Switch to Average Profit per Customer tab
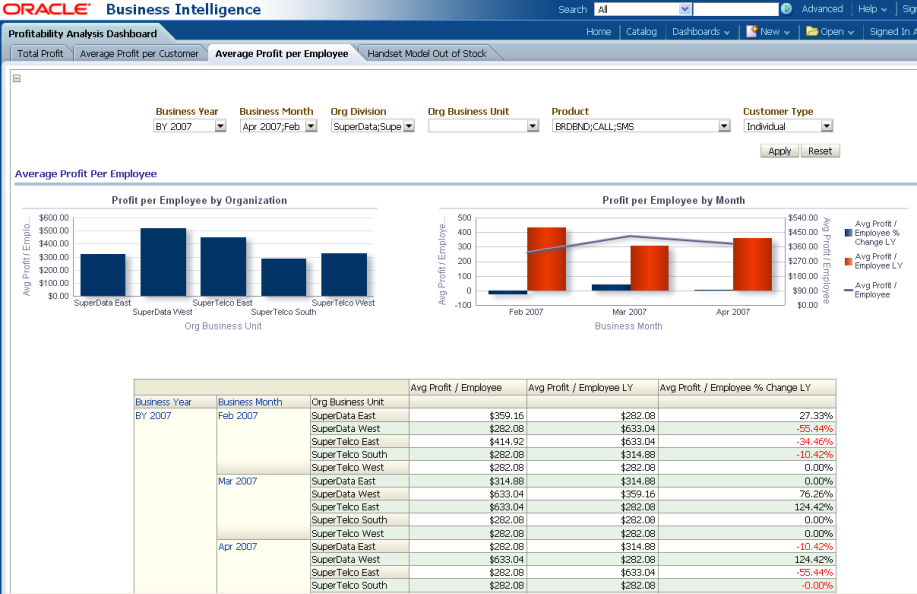The image size is (917, 594). coord(139,53)
